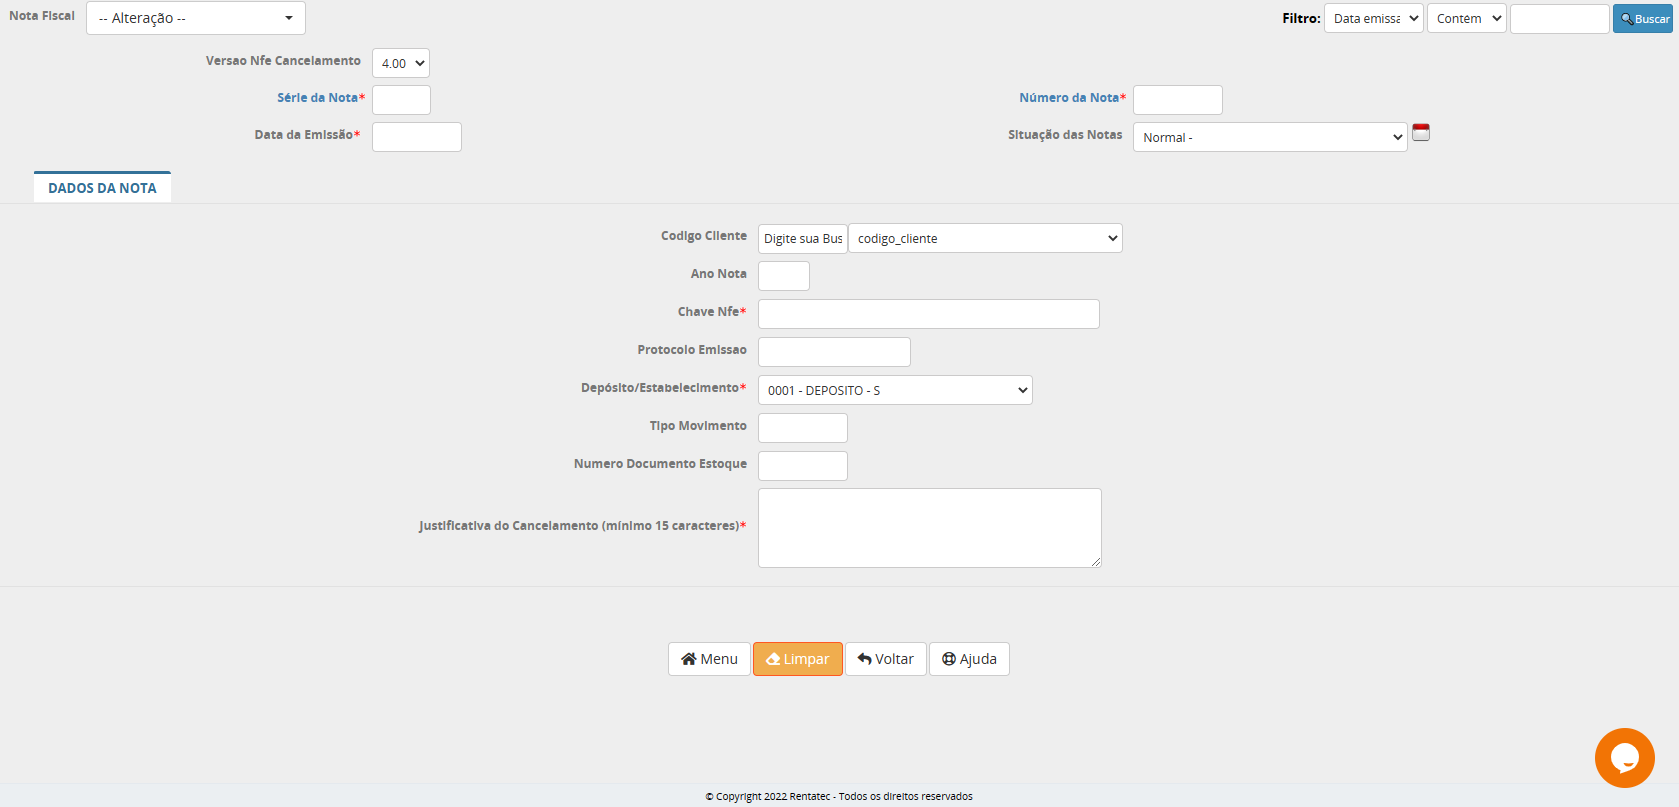
Task: Open the Nota Fiscal Alteração dropdown
Action: point(196,18)
